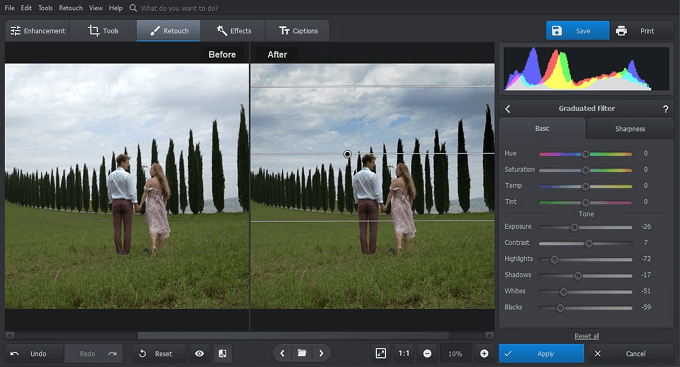680x367 pixels.
Task: Click the Print label button
Action: pyautogui.click(x=647, y=31)
